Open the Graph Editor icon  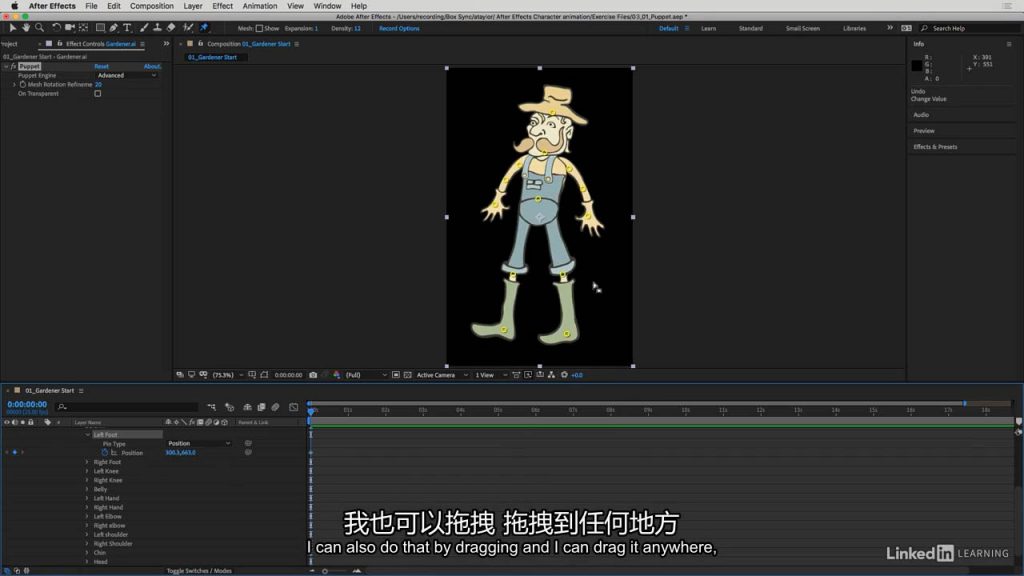click(x=294, y=407)
